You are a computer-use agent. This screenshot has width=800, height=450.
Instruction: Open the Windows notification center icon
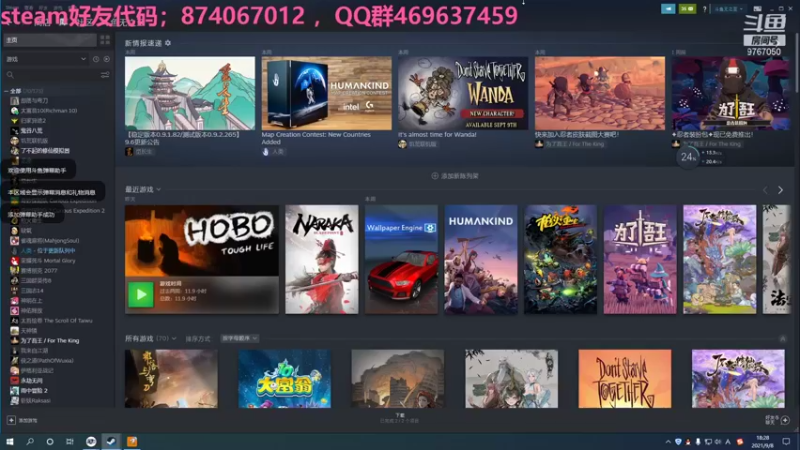coord(786,441)
